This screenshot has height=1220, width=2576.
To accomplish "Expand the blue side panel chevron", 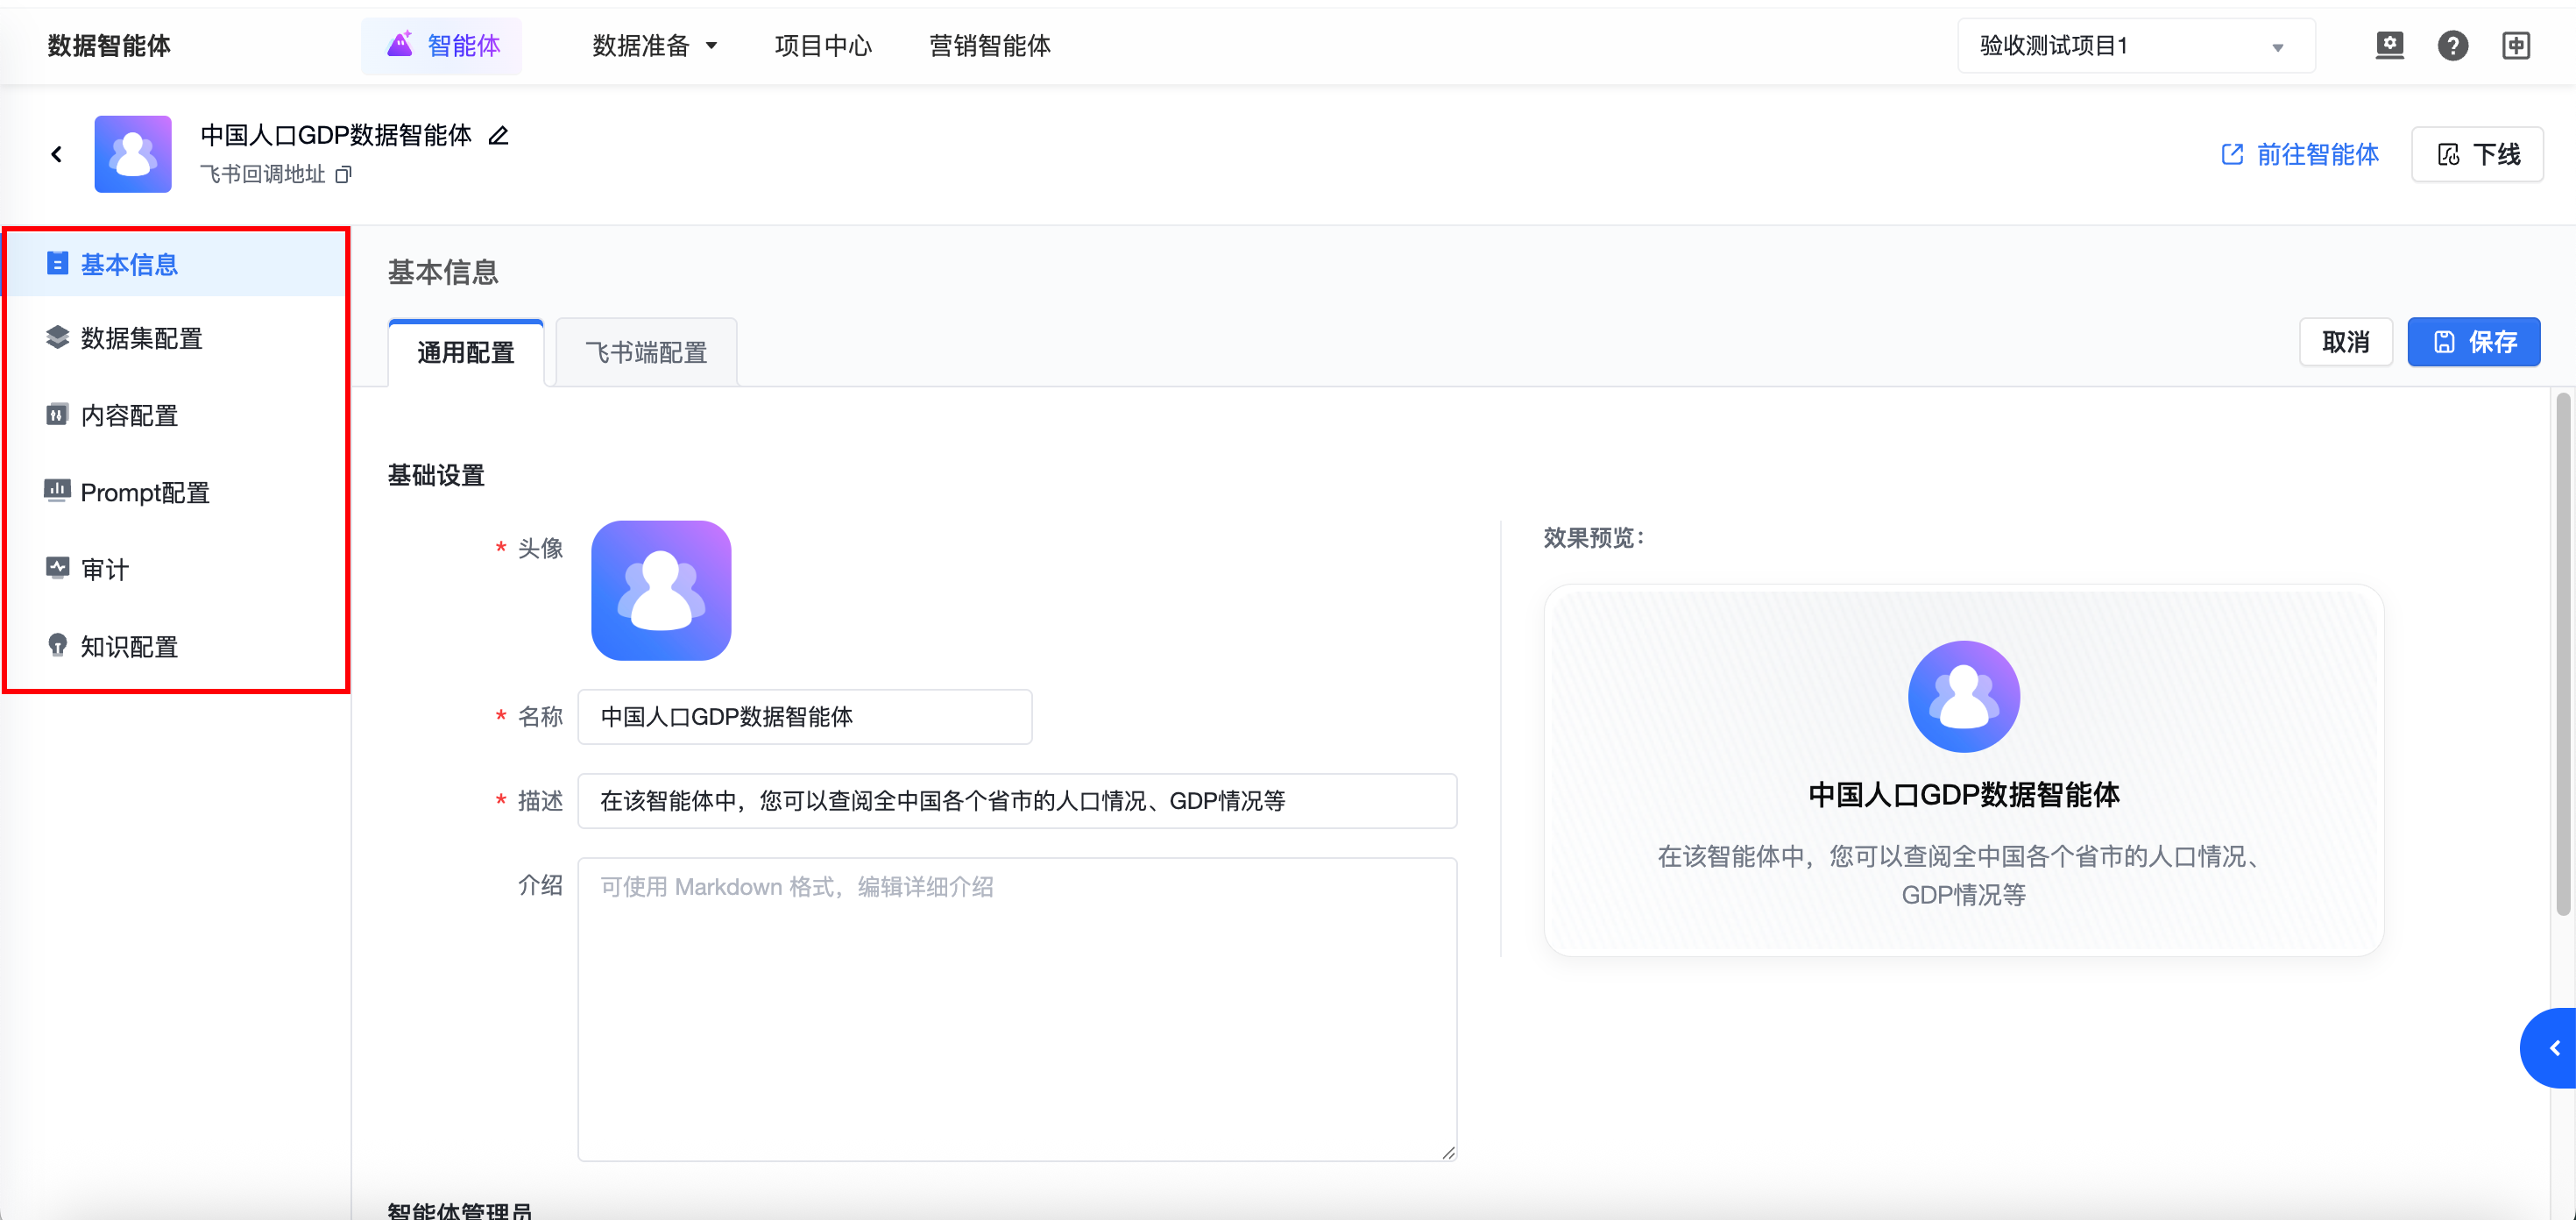I will (x=2553, y=1048).
